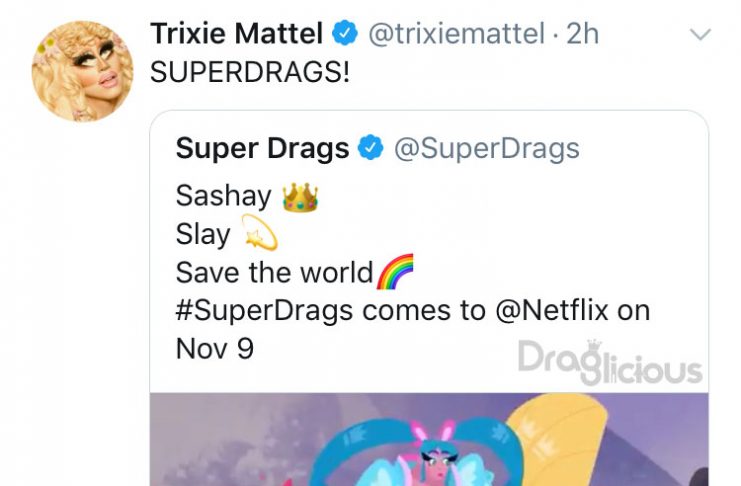741x486 pixels.
Task: Click the rainbow emoji after Save the world
Action: tap(395, 271)
